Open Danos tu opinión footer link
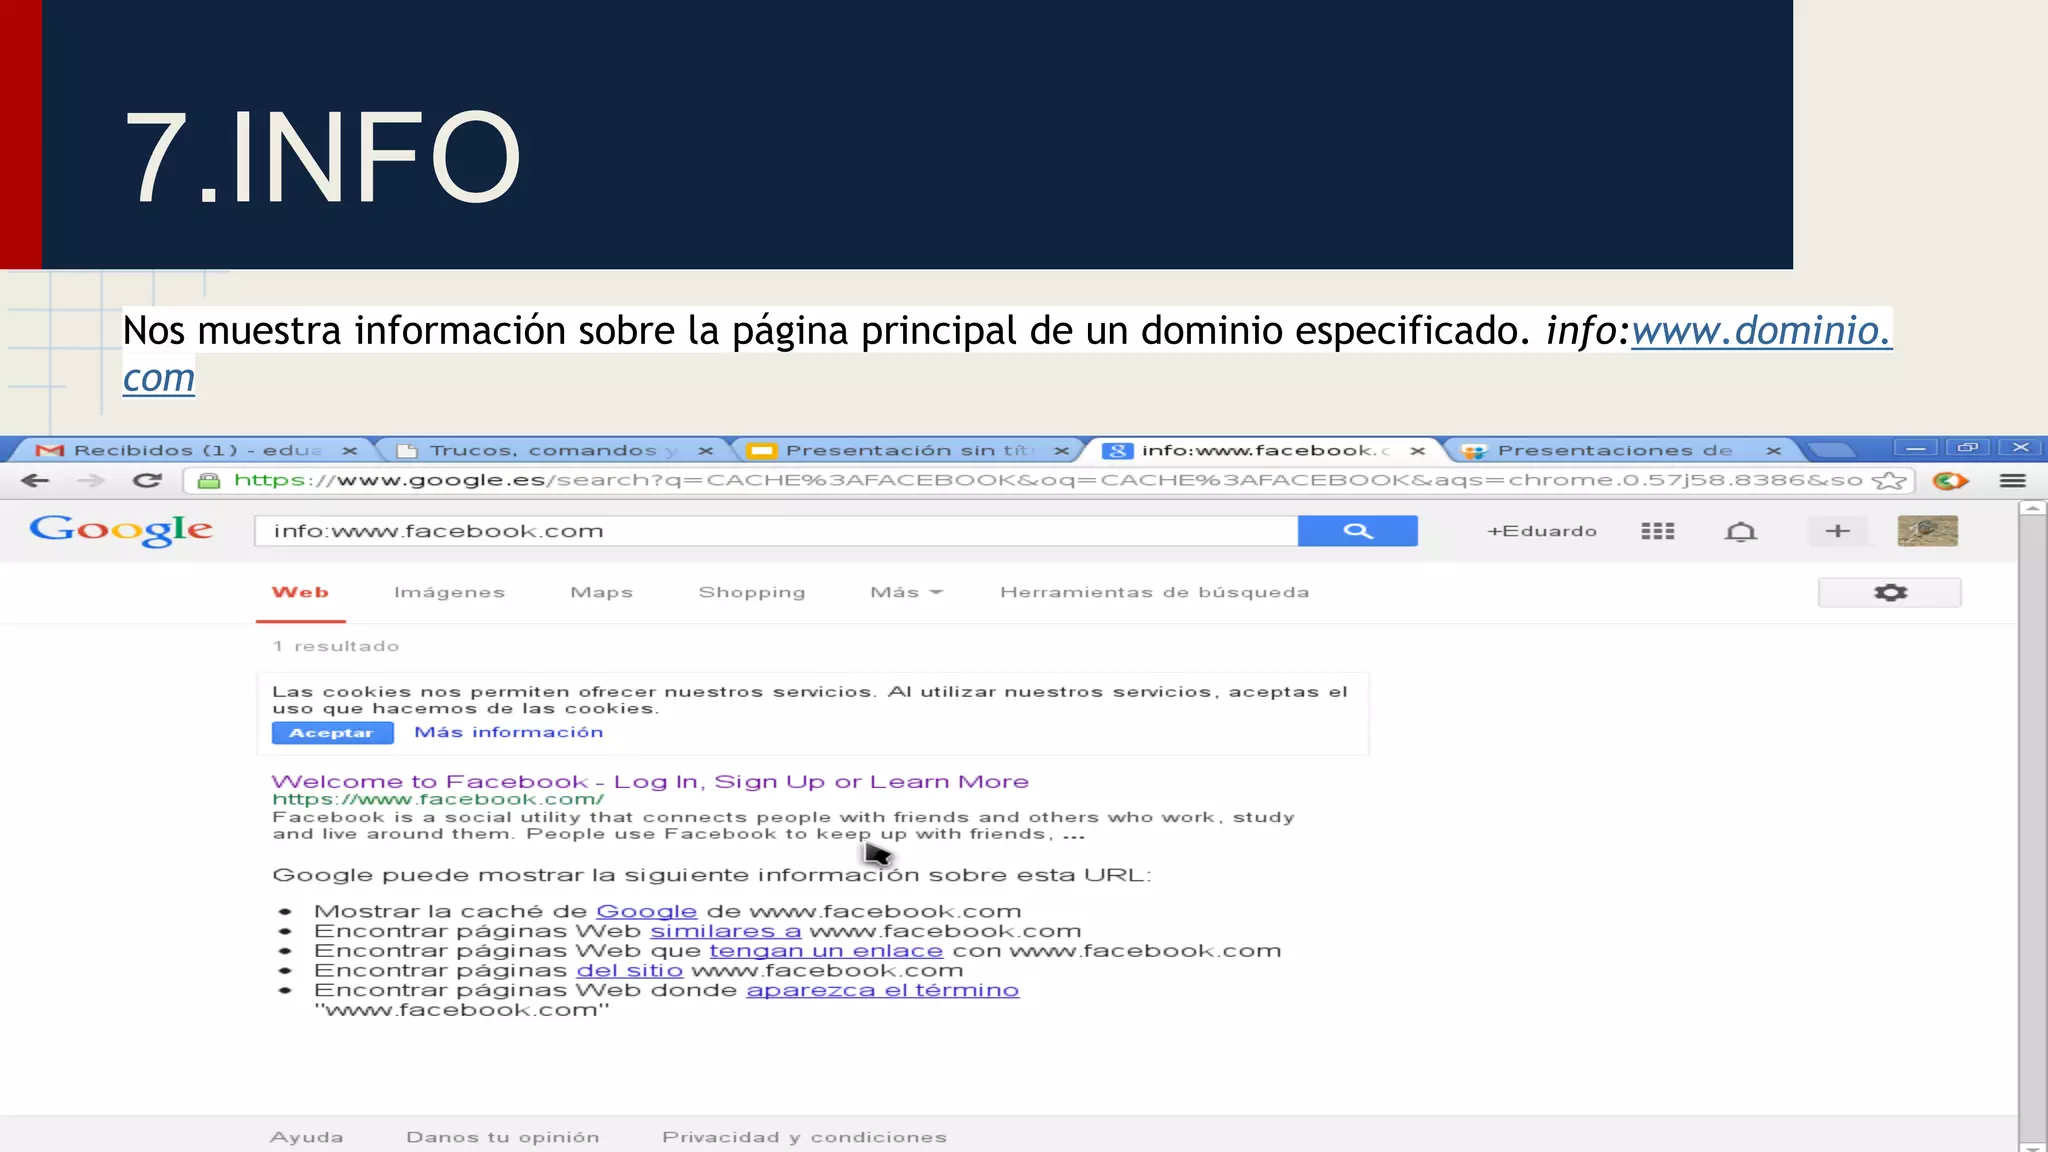Image resolution: width=2048 pixels, height=1152 pixels. coord(503,1137)
